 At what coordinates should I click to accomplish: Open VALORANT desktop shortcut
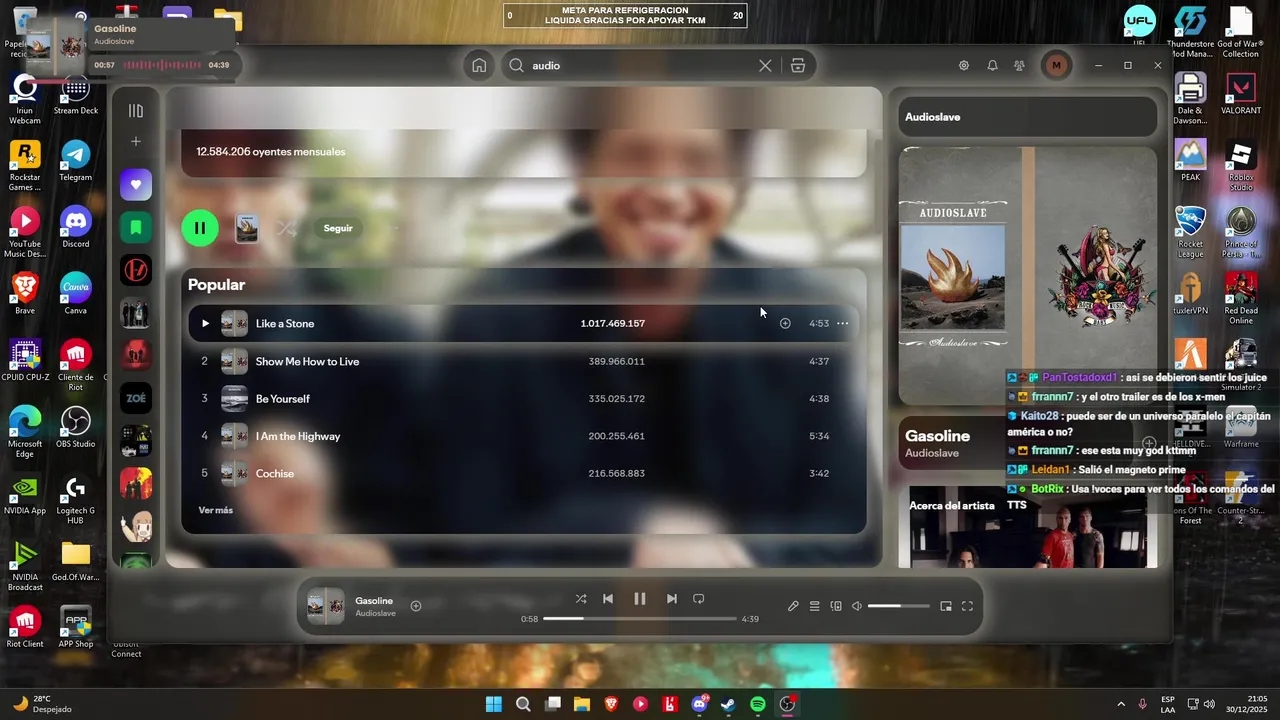coord(1241,94)
